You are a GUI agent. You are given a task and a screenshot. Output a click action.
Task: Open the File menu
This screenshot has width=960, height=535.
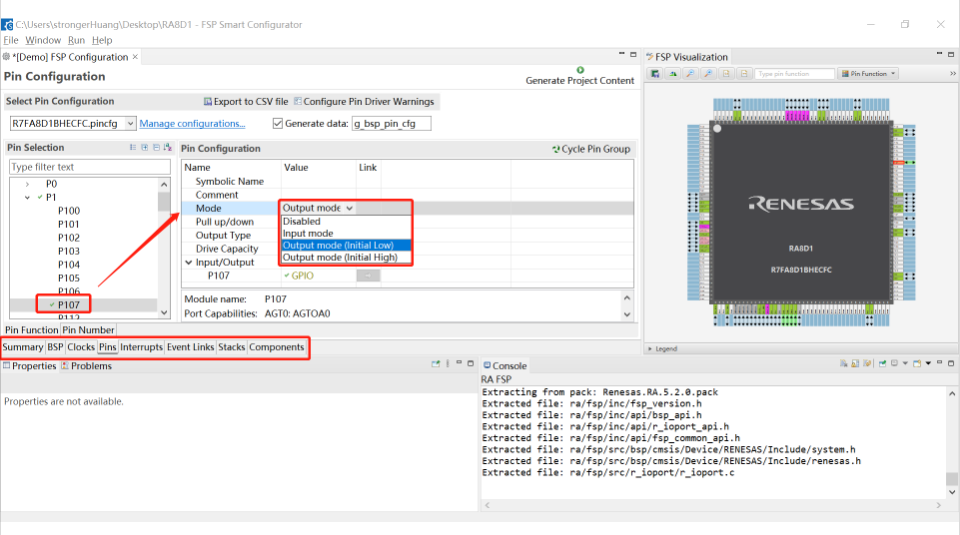click(x=10, y=40)
